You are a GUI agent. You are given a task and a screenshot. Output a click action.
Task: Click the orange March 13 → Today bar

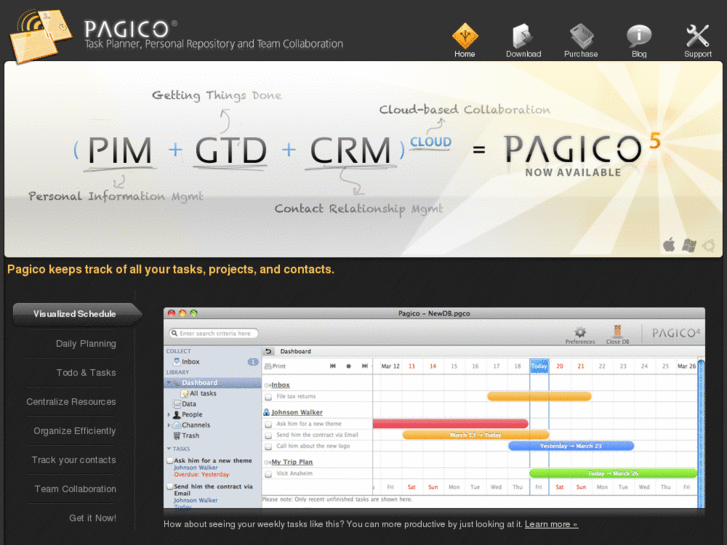[476, 435]
